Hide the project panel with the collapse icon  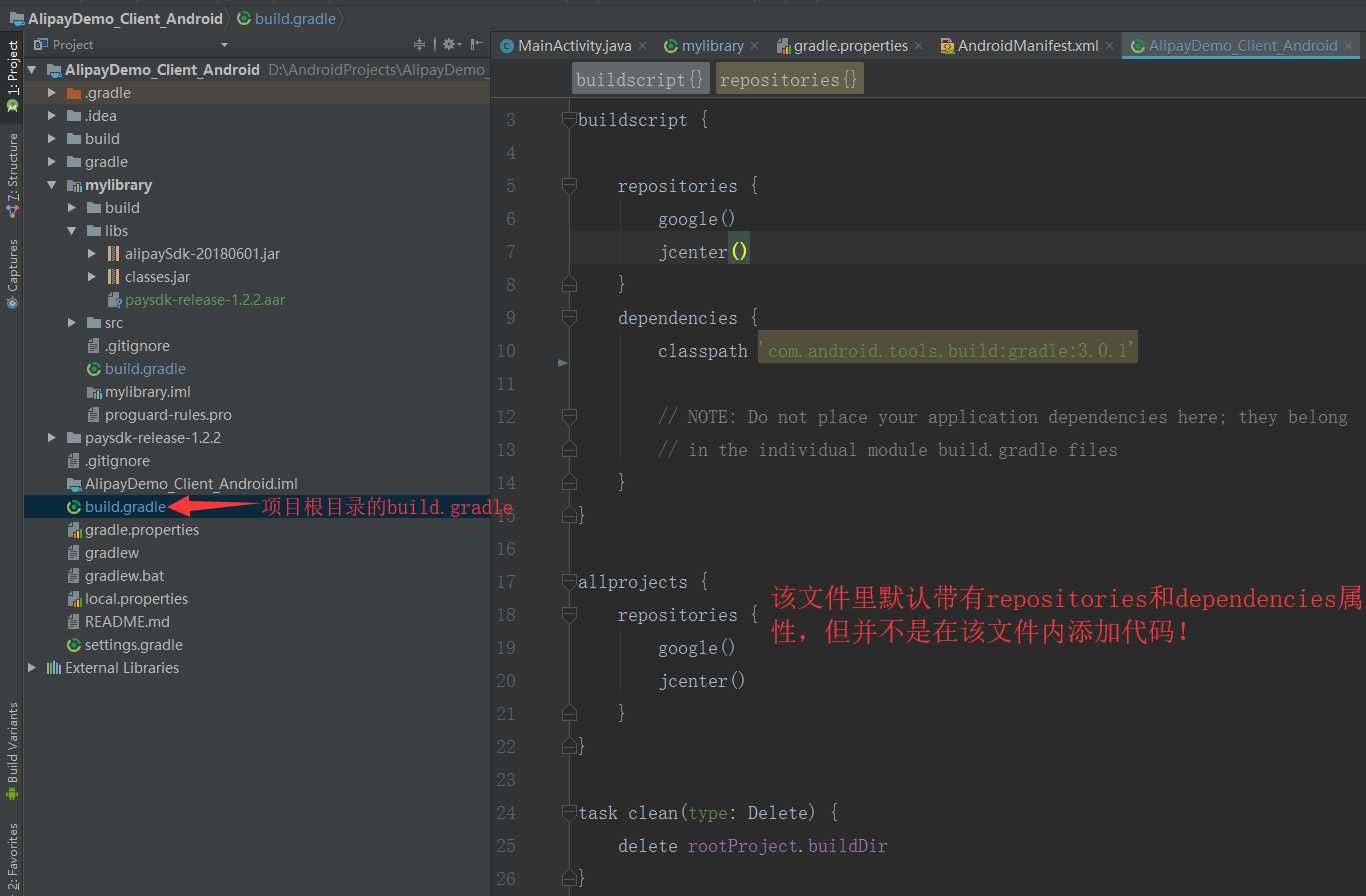[x=477, y=45]
